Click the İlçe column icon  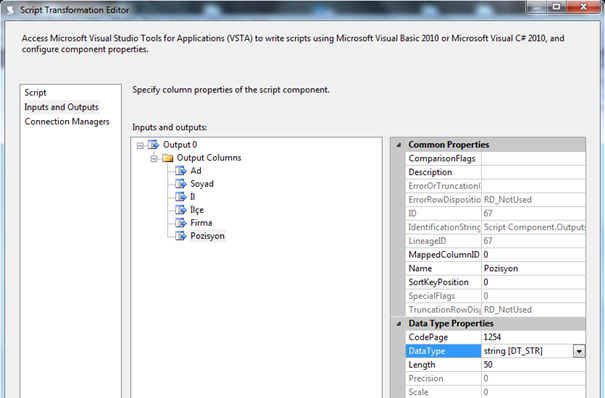coord(181,210)
